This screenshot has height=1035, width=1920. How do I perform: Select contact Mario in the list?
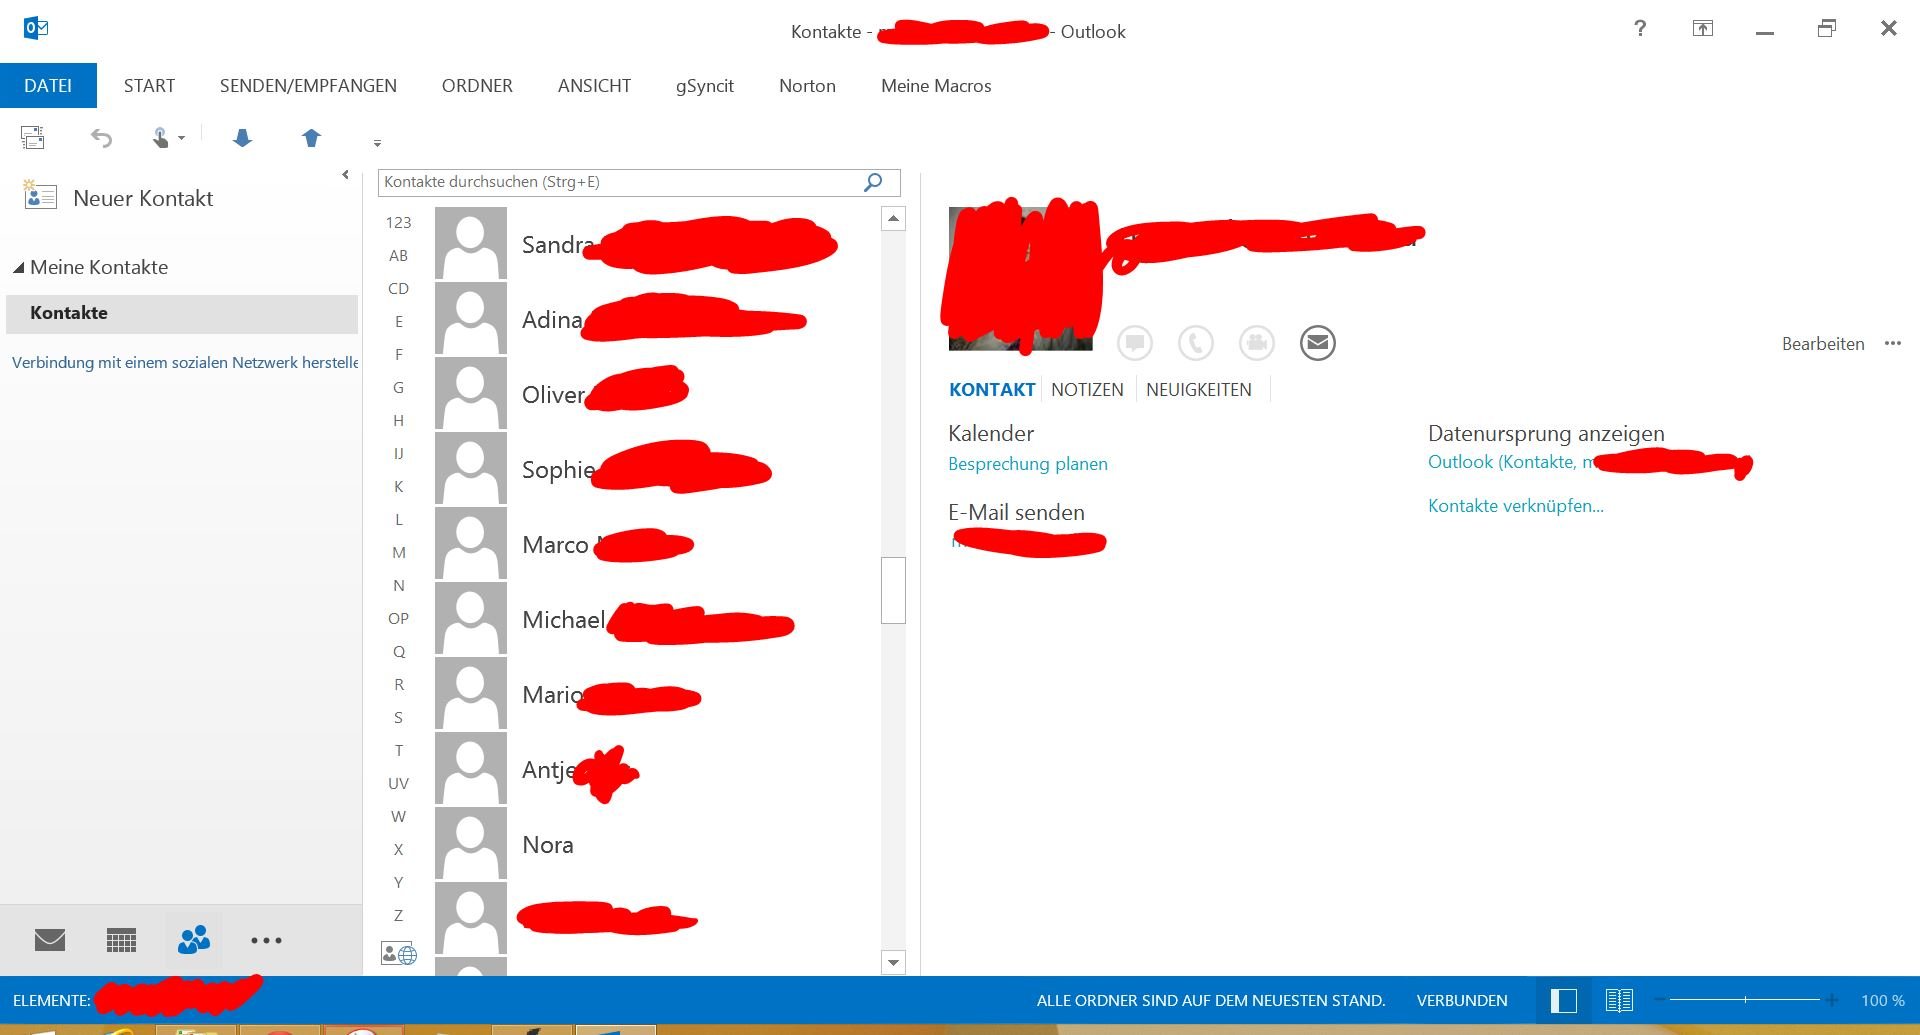tap(655, 694)
